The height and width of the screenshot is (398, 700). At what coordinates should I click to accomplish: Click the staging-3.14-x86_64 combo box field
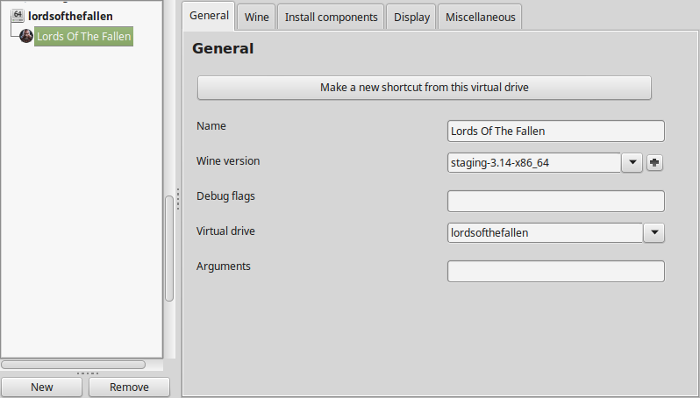[534, 162]
